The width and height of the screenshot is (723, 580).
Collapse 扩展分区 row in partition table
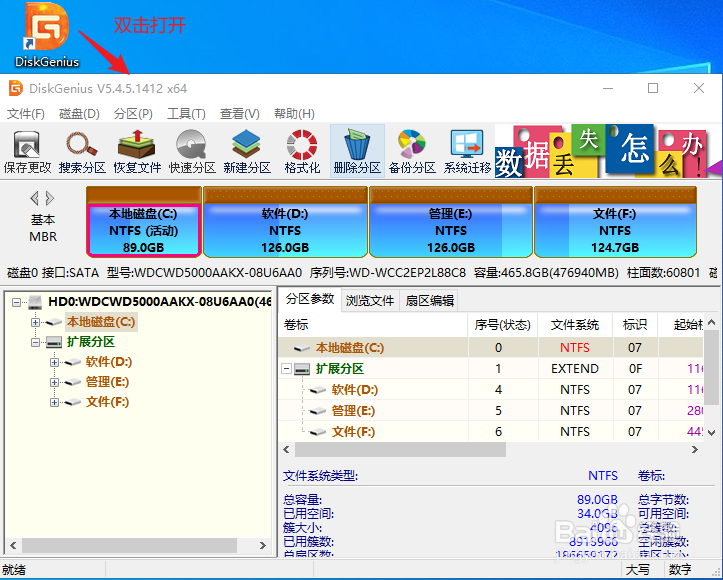click(x=287, y=369)
